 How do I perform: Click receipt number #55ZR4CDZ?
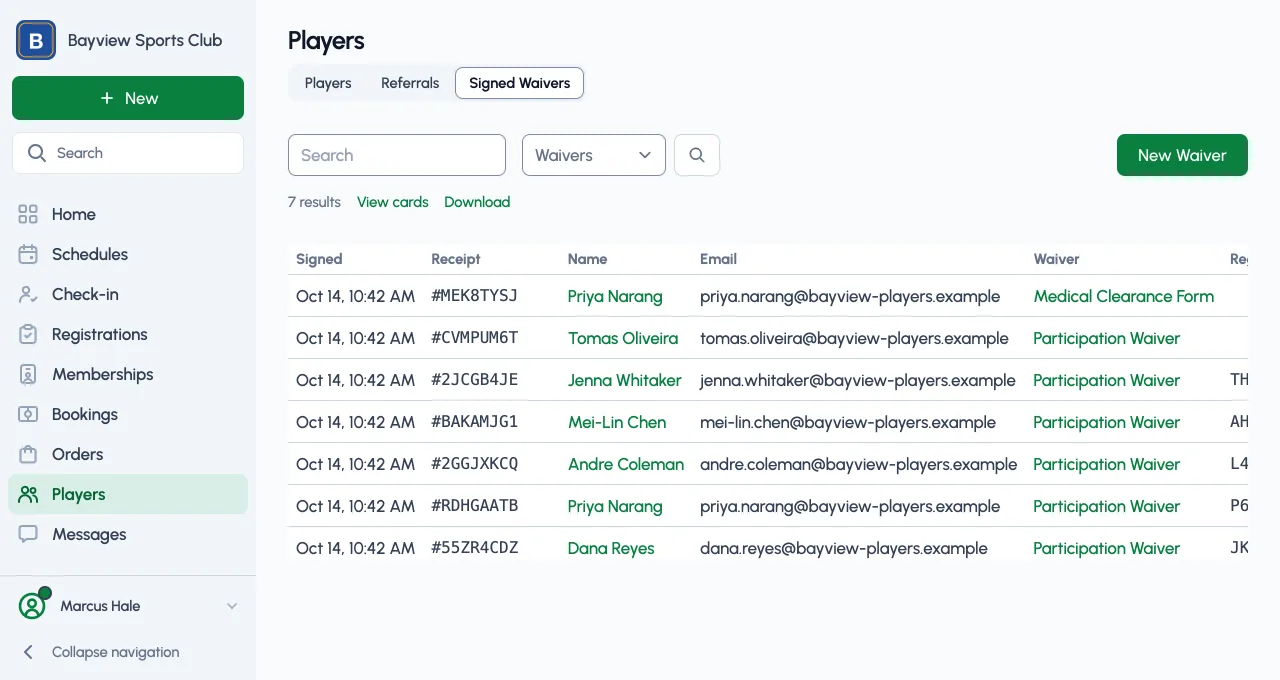click(x=475, y=548)
